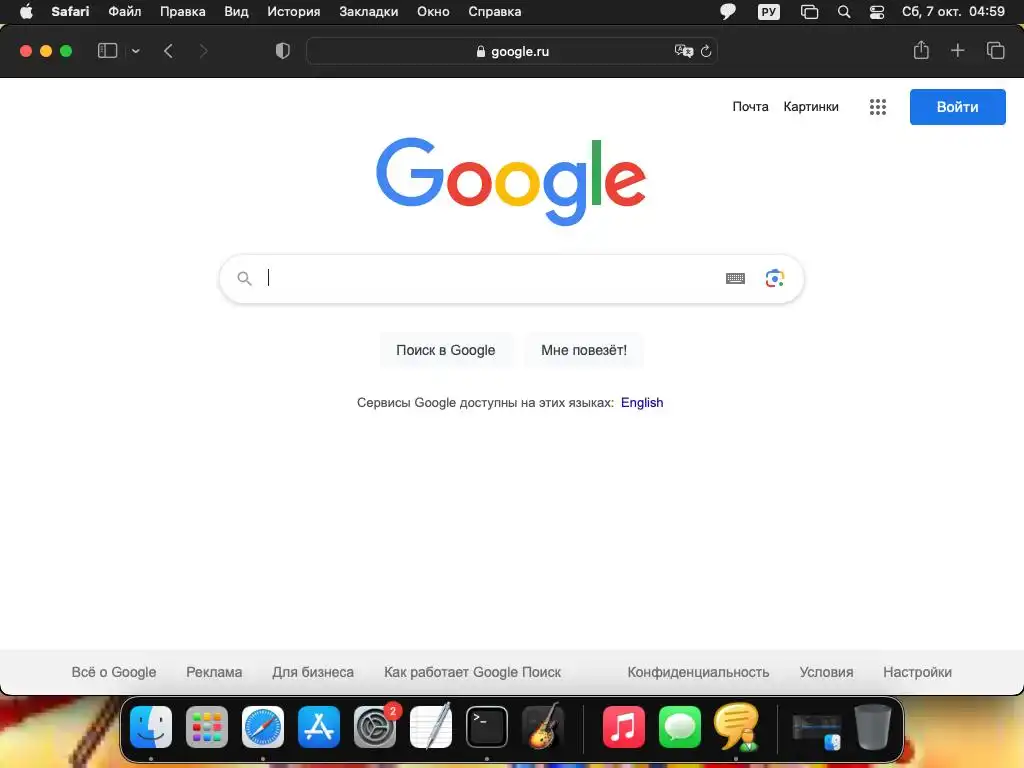1024x768 pixels.
Task: Open the Почта link
Action: click(x=750, y=106)
